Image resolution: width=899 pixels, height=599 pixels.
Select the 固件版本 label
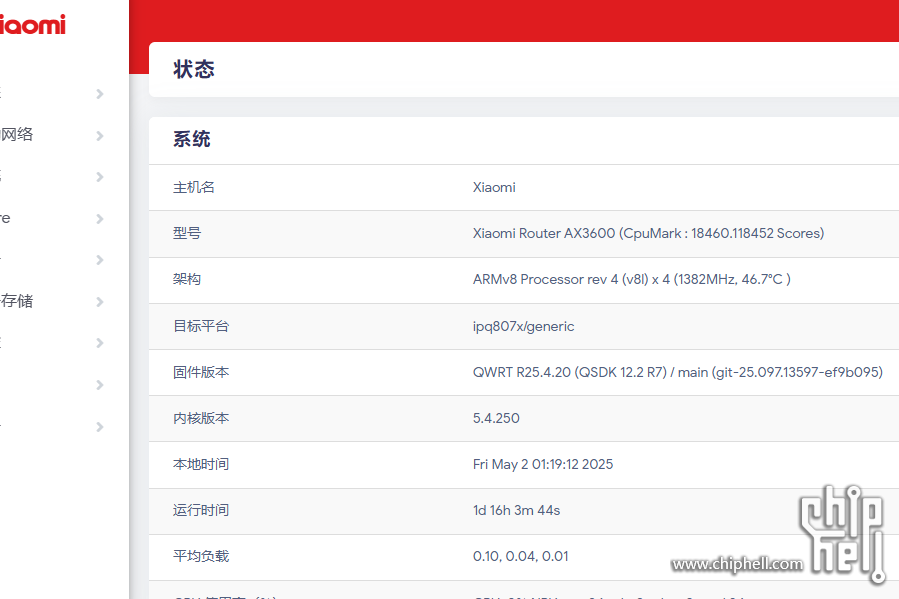[x=201, y=372]
